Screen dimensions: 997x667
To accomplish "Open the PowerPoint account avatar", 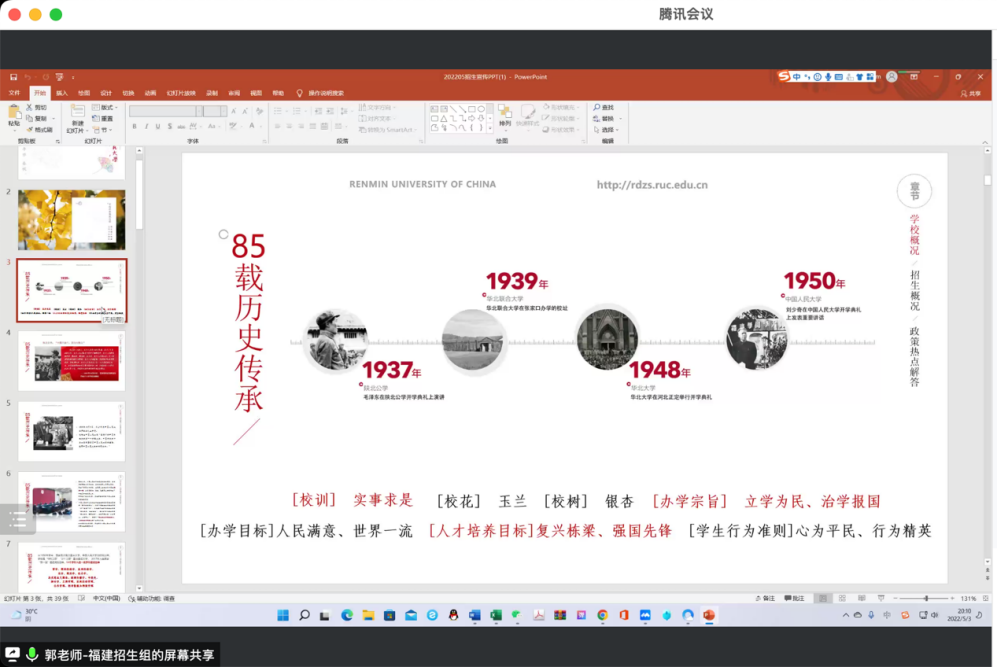I will pos(892,77).
